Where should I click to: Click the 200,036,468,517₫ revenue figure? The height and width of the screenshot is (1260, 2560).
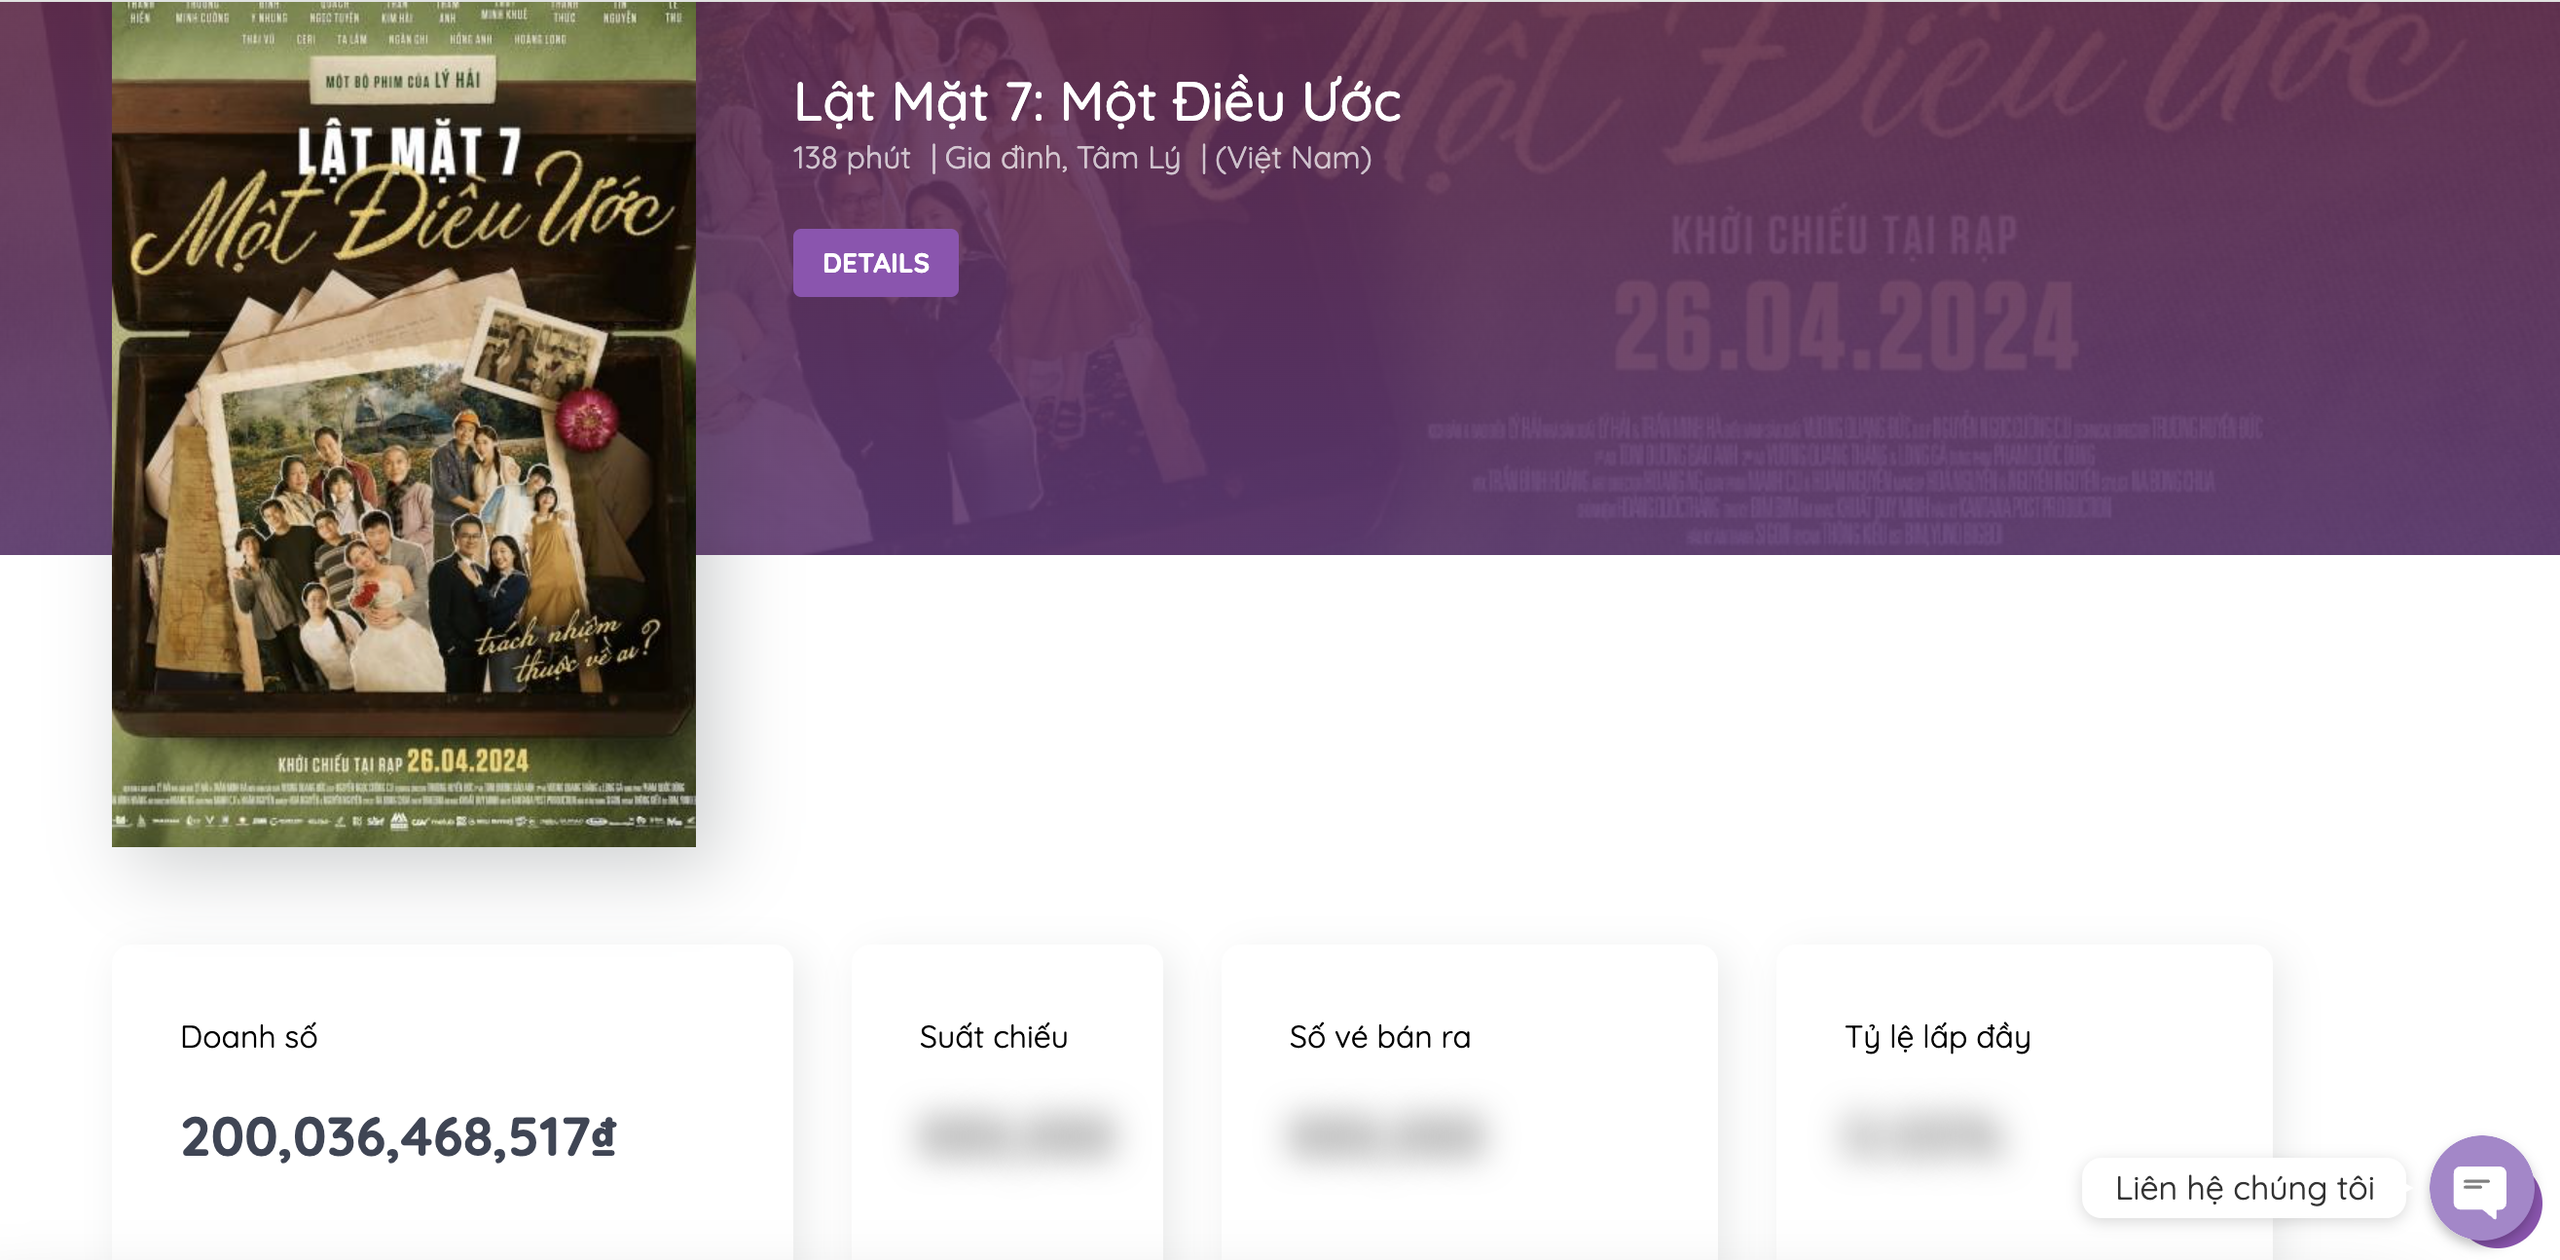click(x=398, y=1137)
